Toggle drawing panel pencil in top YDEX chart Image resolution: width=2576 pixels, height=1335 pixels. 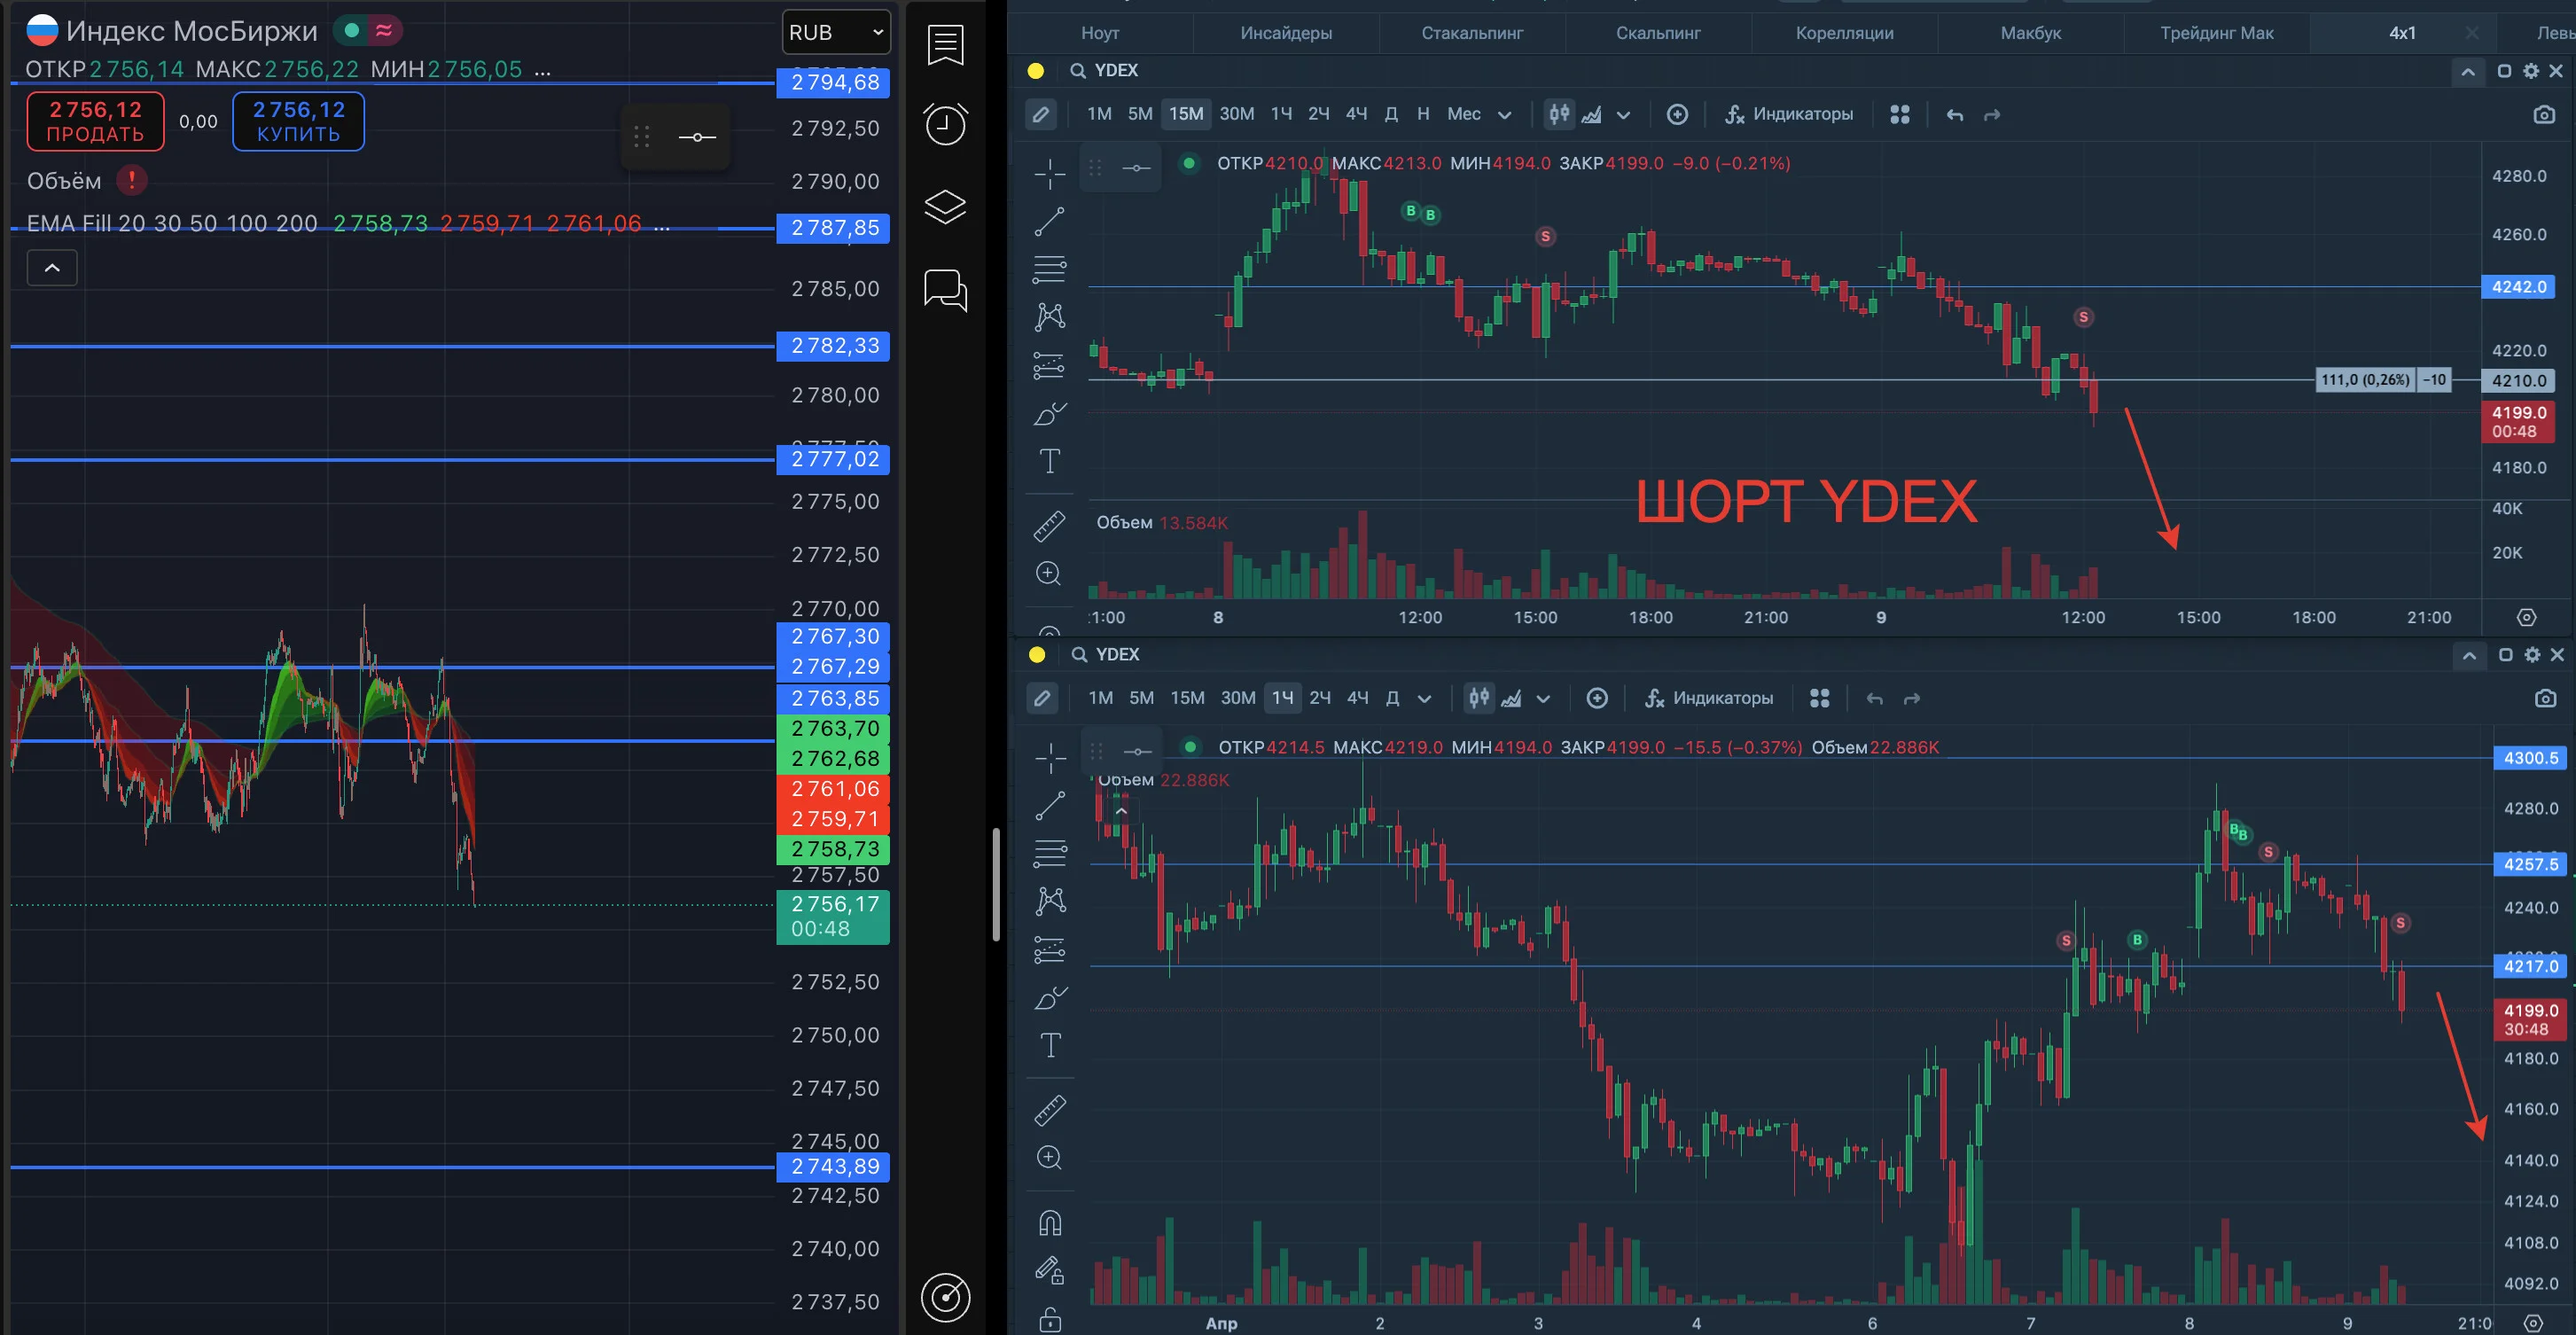pyautogui.click(x=1041, y=114)
